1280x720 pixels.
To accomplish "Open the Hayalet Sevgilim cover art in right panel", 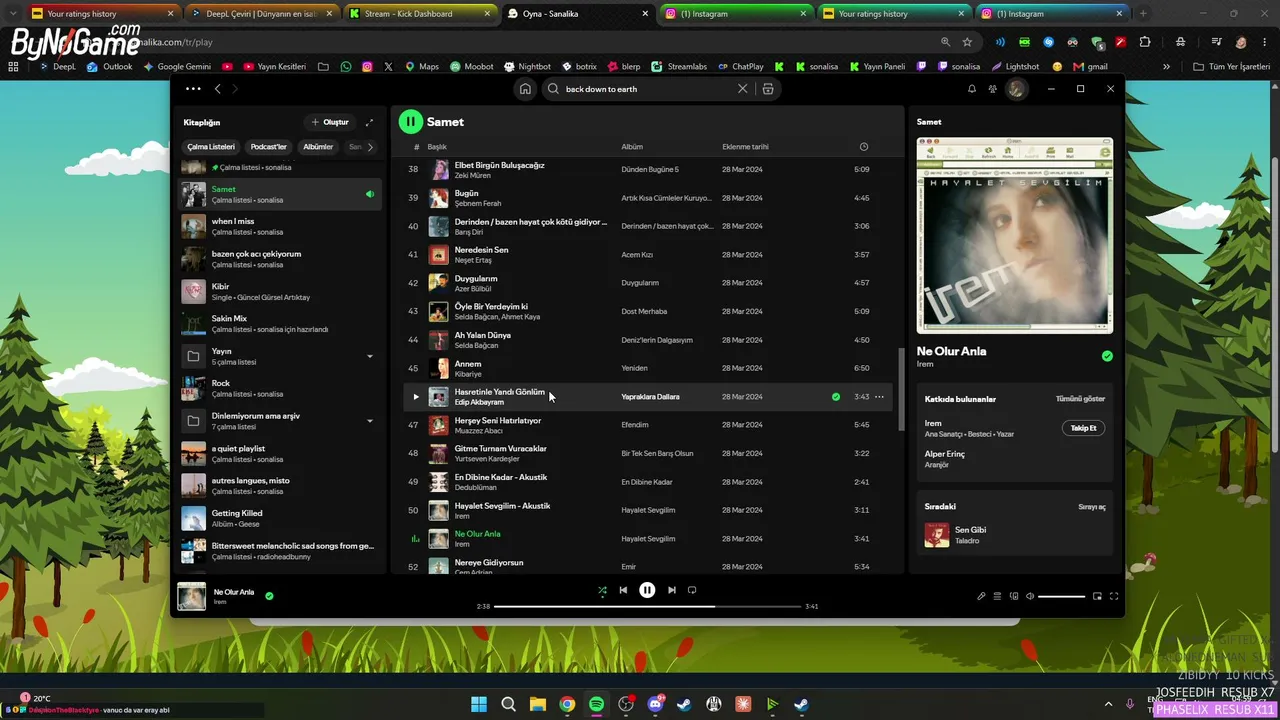I will click(1015, 236).
